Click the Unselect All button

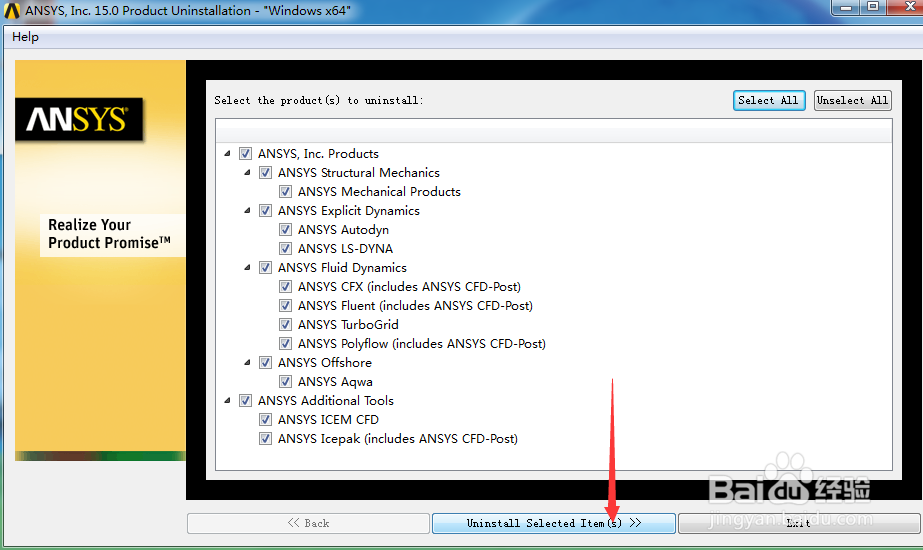852,100
